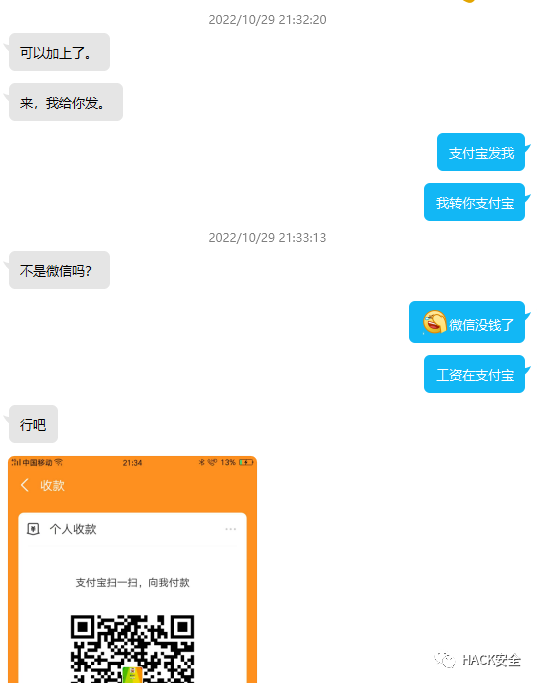Click the 收款 title in the orange header
This screenshot has width=537, height=683.
pyautogui.click(x=52, y=485)
